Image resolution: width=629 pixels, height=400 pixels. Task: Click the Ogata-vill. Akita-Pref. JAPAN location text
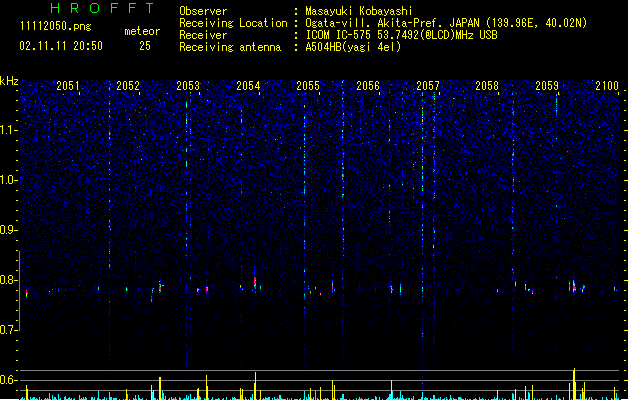[446, 23]
